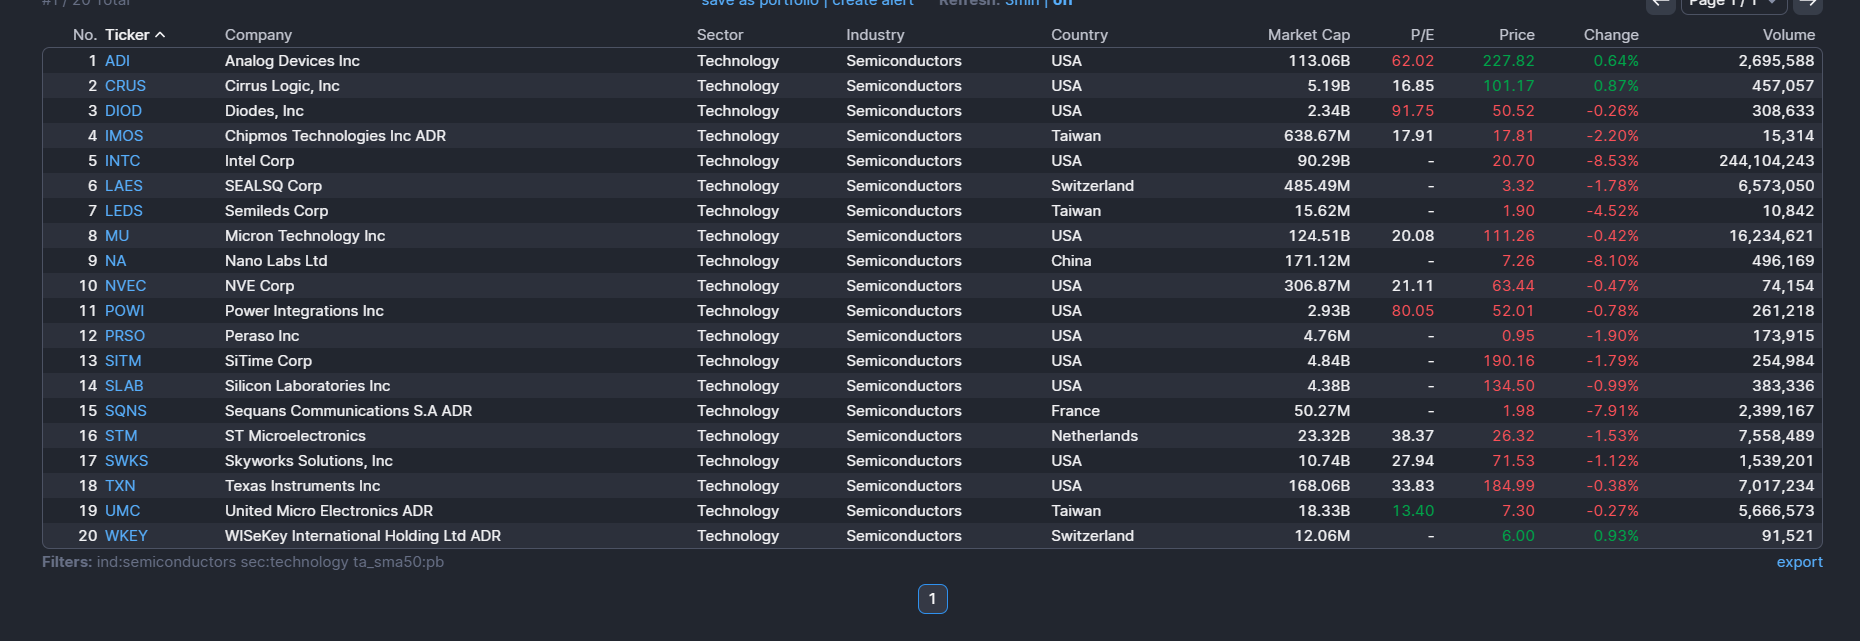The height and width of the screenshot is (641, 1860).
Task: Sort by the Industry column header
Action: click(875, 35)
